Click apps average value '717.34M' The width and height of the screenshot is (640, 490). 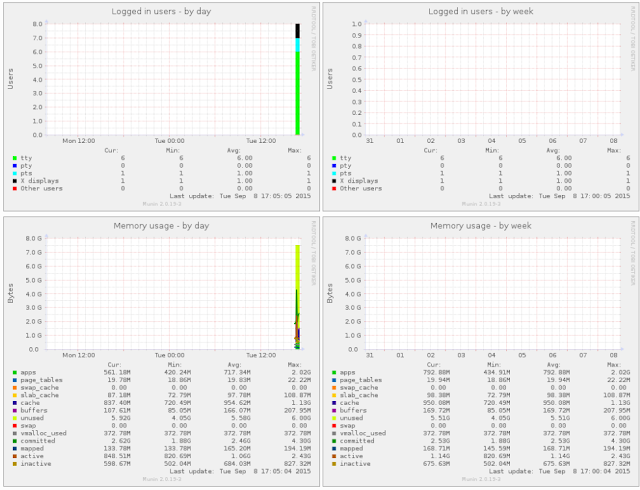coord(237,372)
